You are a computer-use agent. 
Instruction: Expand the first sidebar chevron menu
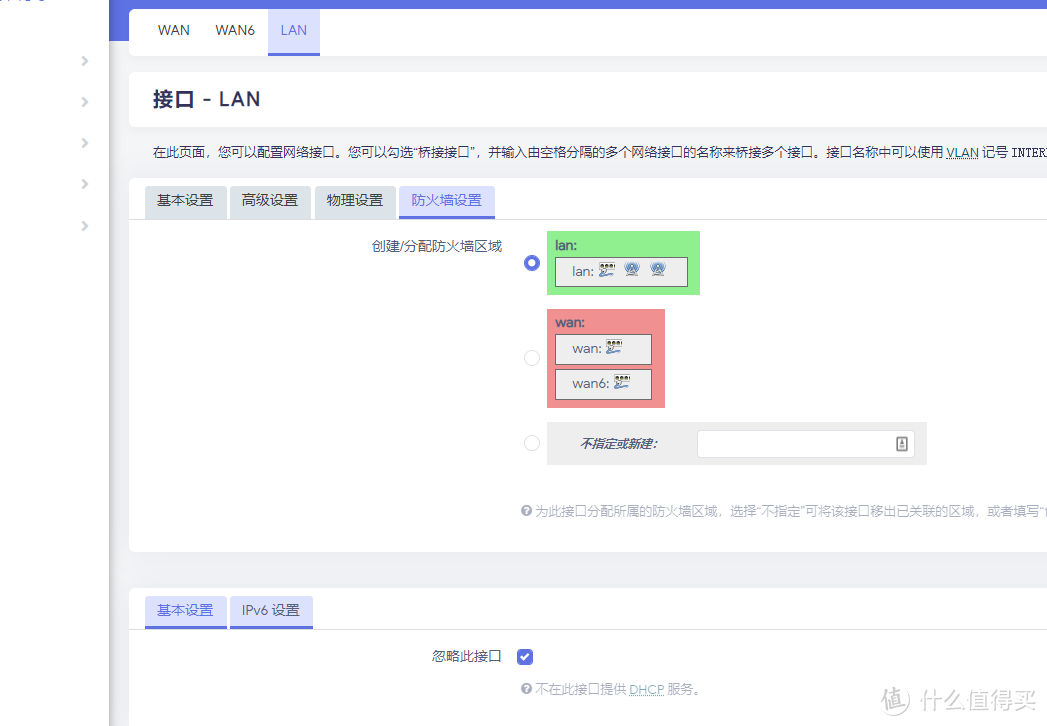84,61
